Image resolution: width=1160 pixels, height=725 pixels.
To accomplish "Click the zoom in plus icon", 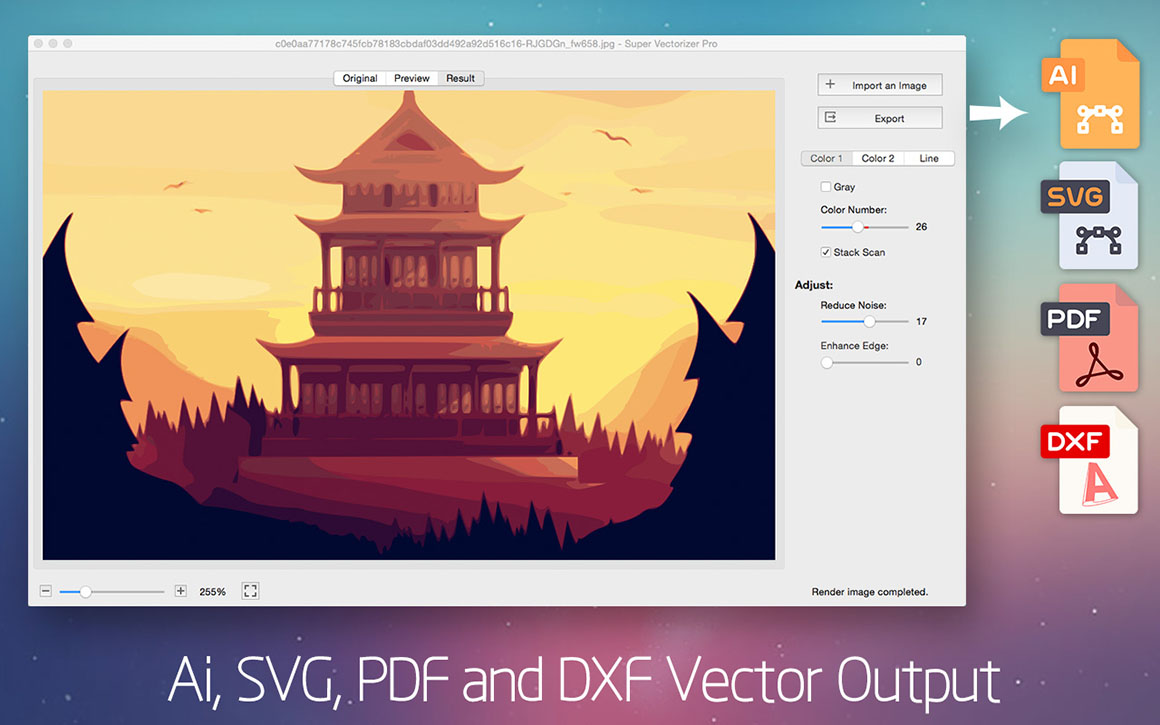I will point(181,591).
